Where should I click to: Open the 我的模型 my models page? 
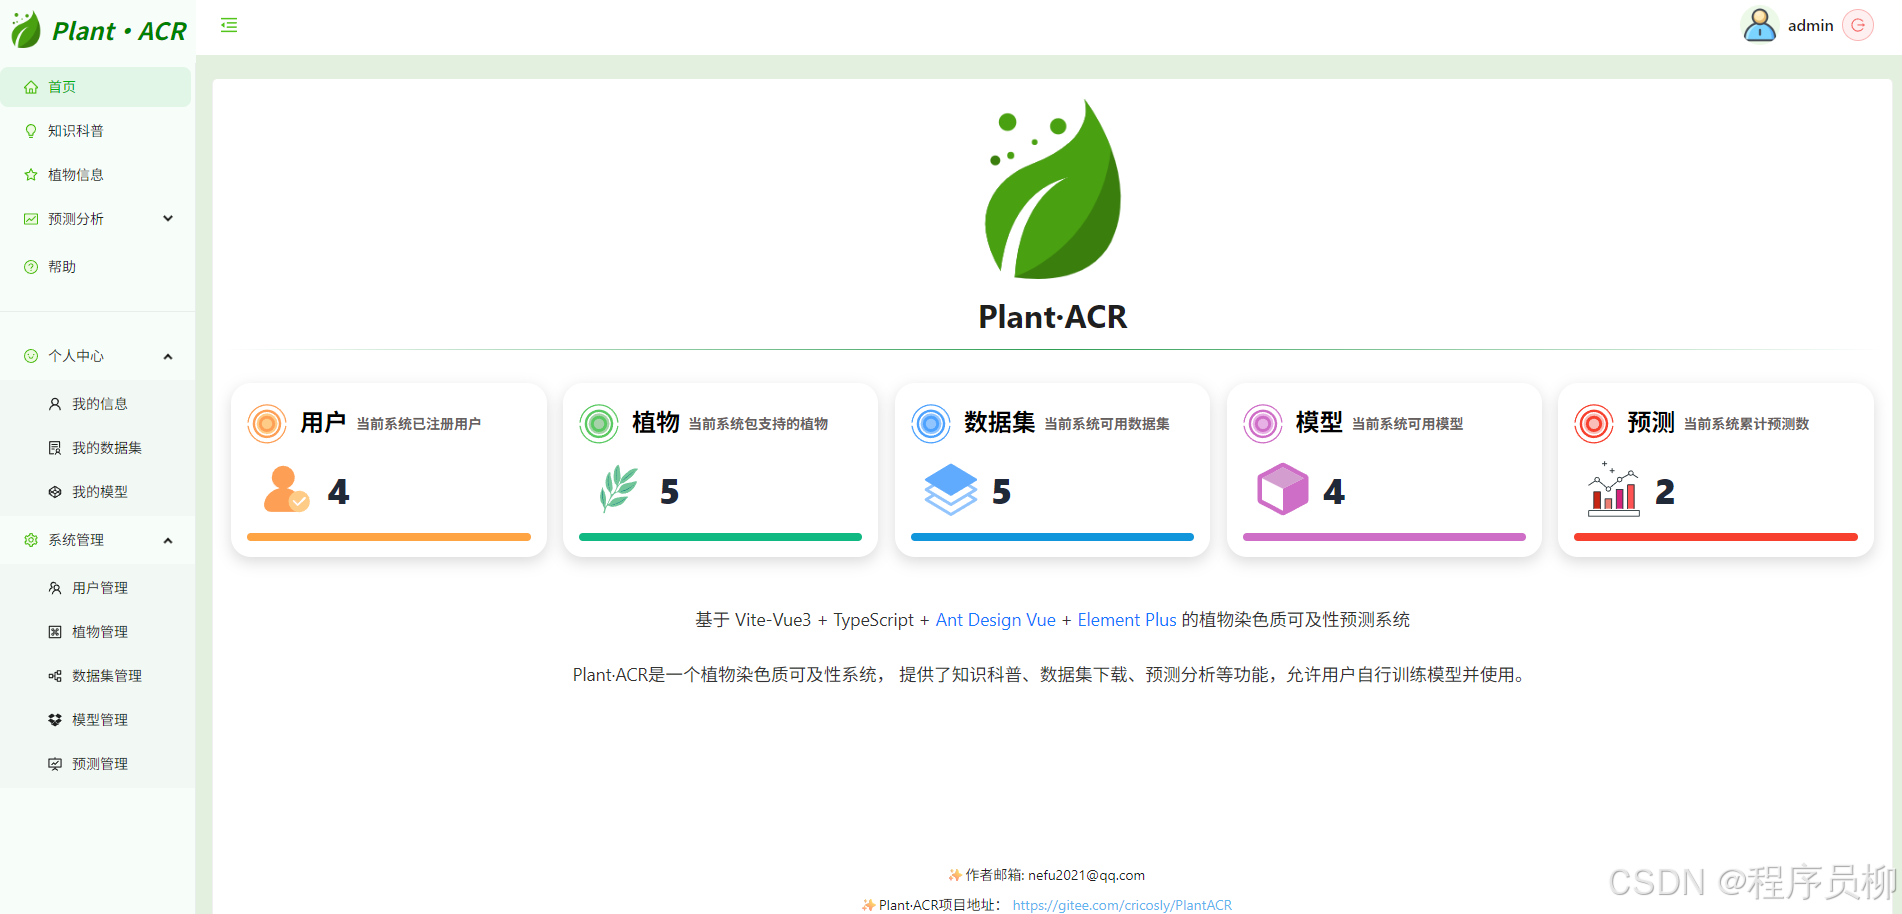(x=100, y=491)
